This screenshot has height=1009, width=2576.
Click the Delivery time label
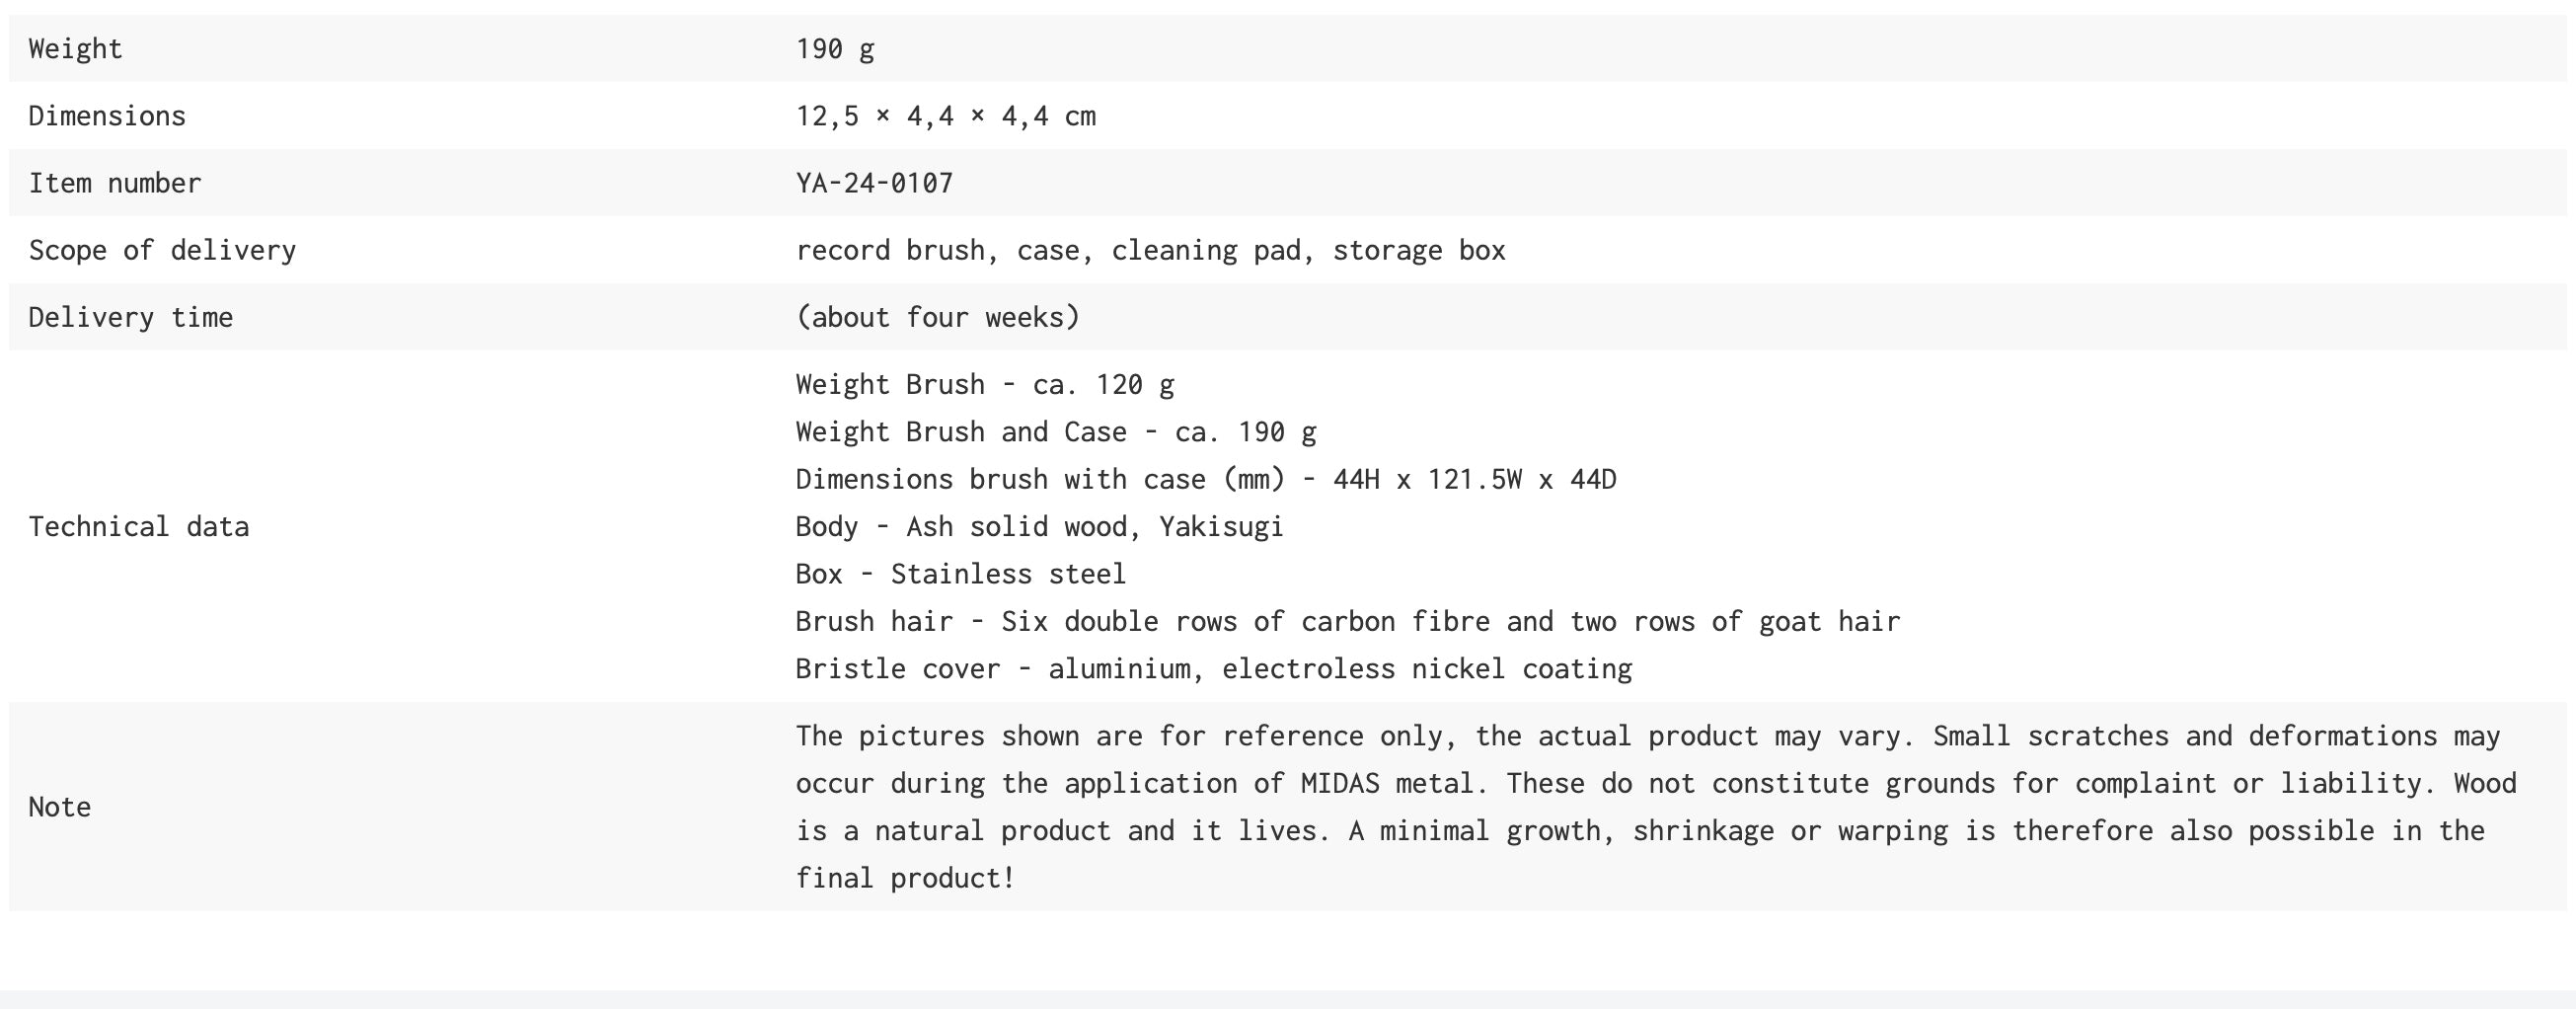130,317
